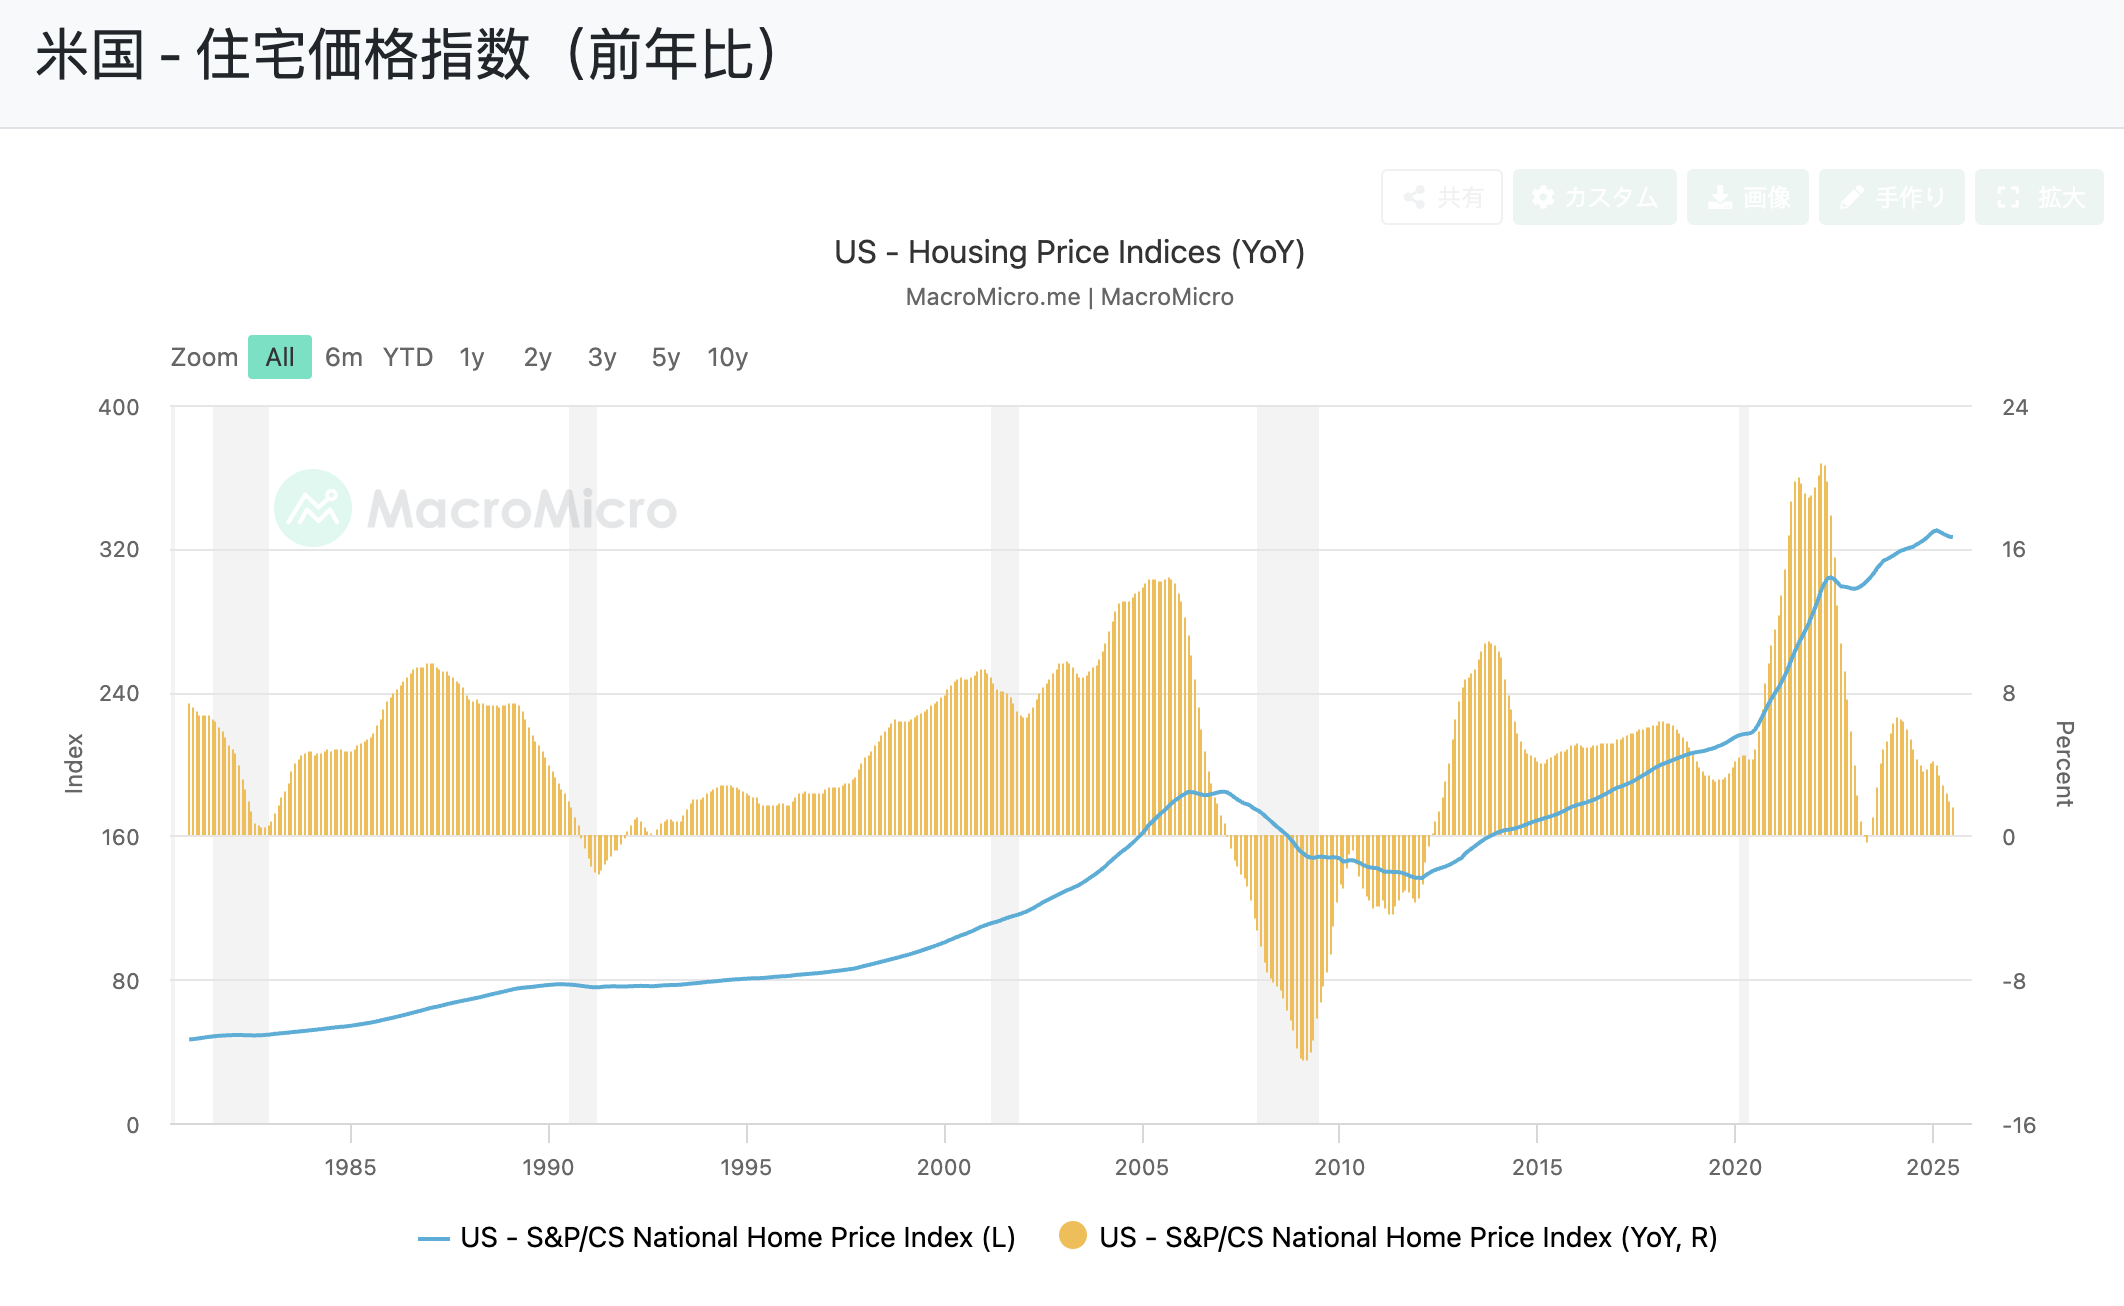This screenshot has height=1306, width=2124.
Task: Toggle the Home Price Index (YoY, R) legend series
Action: click(1408, 1238)
